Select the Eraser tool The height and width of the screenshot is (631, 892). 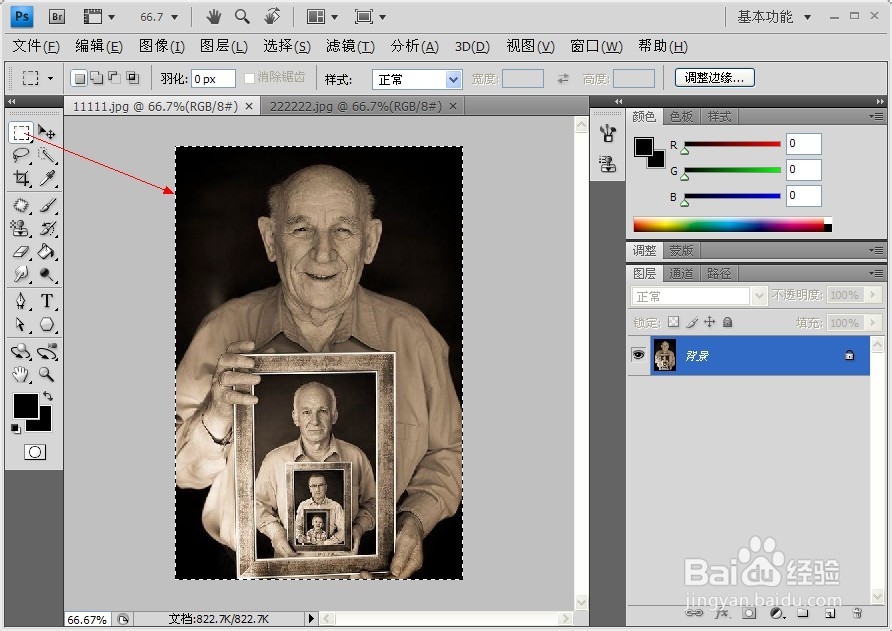pos(20,252)
